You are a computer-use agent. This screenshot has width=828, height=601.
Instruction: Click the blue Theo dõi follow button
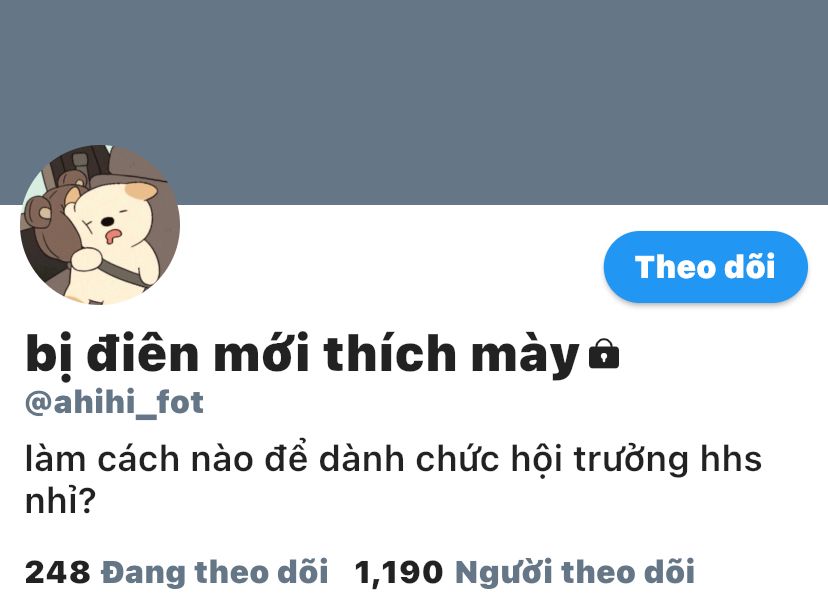point(705,267)
